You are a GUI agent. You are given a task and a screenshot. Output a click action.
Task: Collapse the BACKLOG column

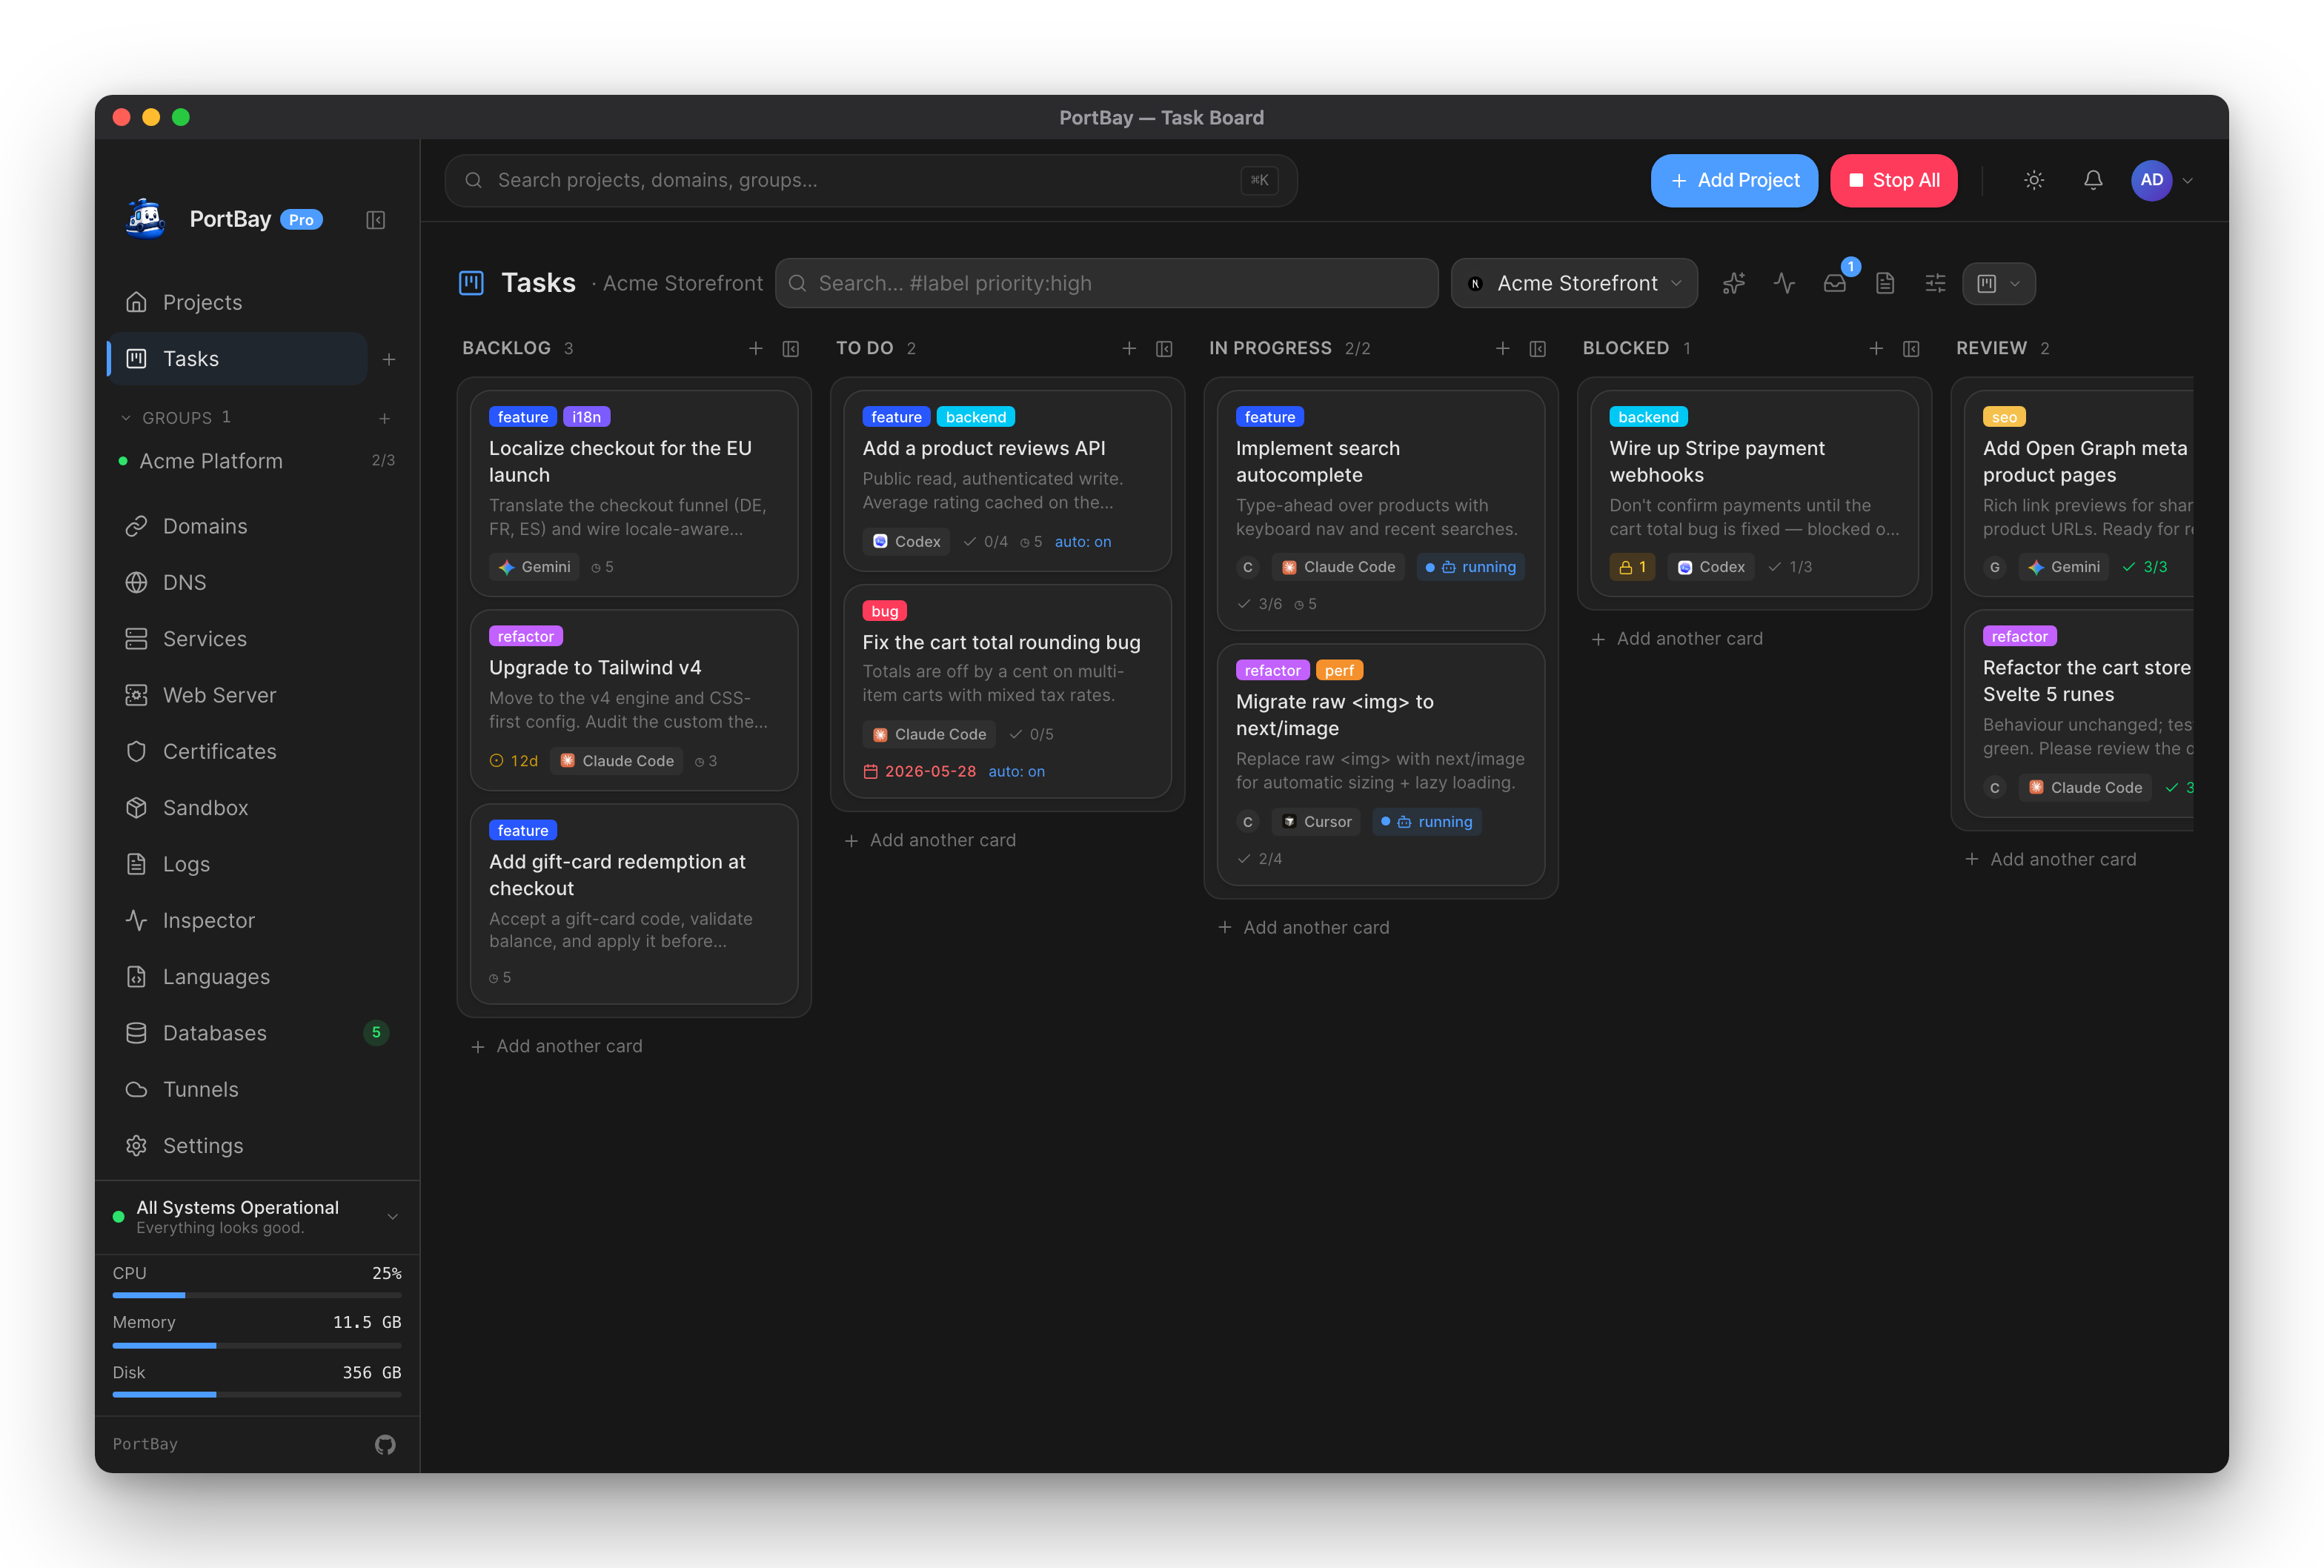click(791, 348)
